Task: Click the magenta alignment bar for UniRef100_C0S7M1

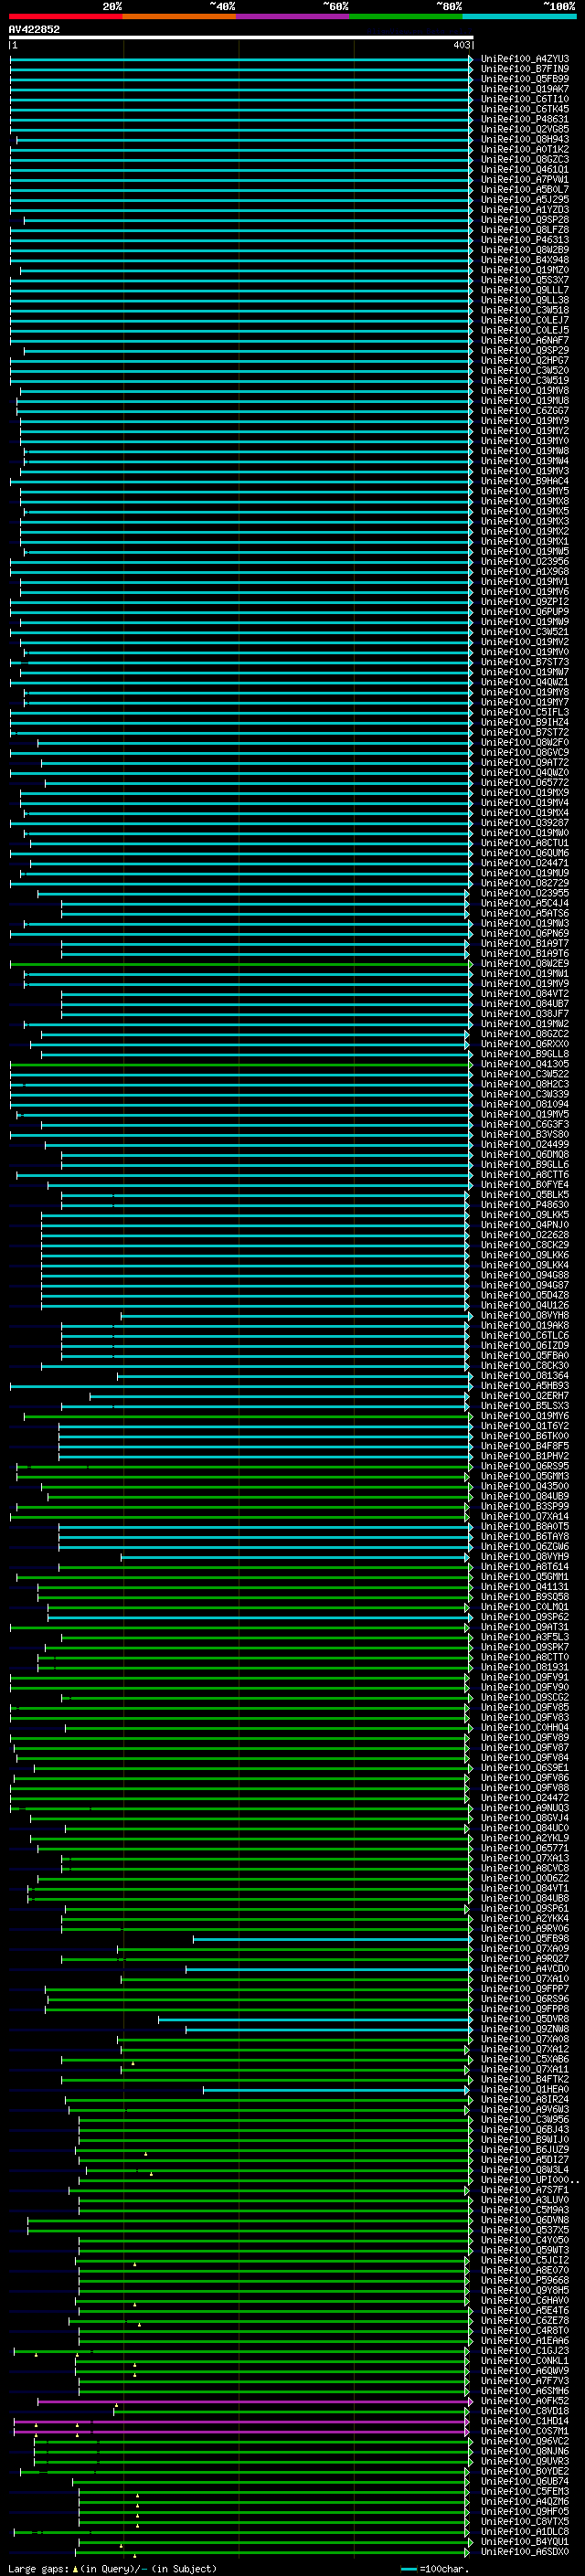Action: (x=241, y=2430)
